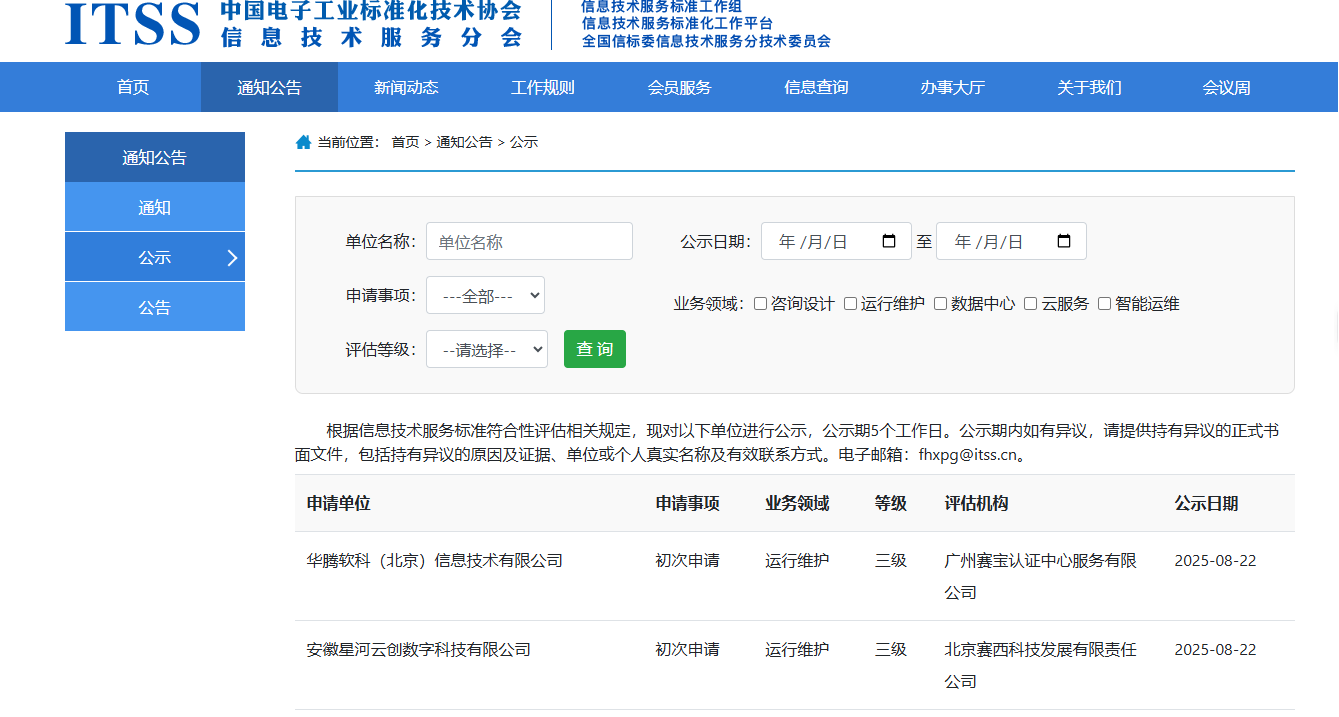Check the 咨询设计 checkbox
Viewport: 1339px width, 717px height.
point(760,303)
